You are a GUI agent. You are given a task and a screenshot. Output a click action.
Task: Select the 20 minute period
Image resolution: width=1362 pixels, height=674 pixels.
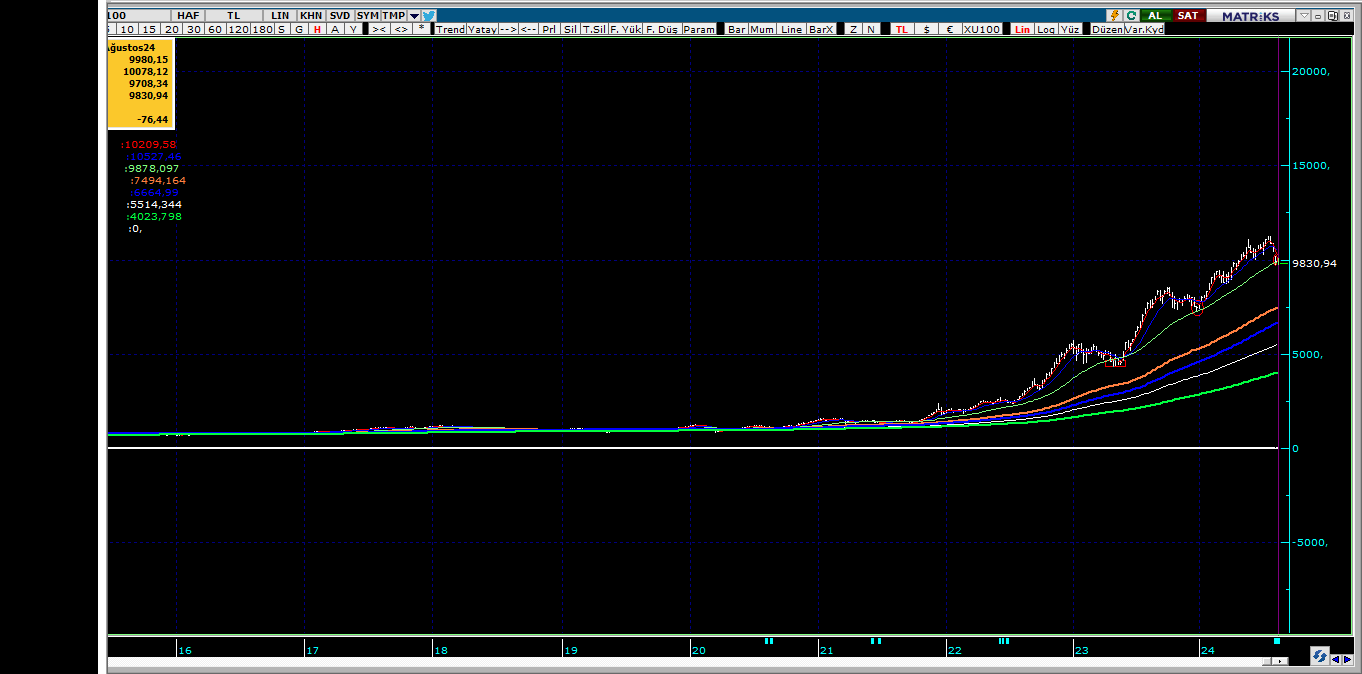tap(171, 29)
